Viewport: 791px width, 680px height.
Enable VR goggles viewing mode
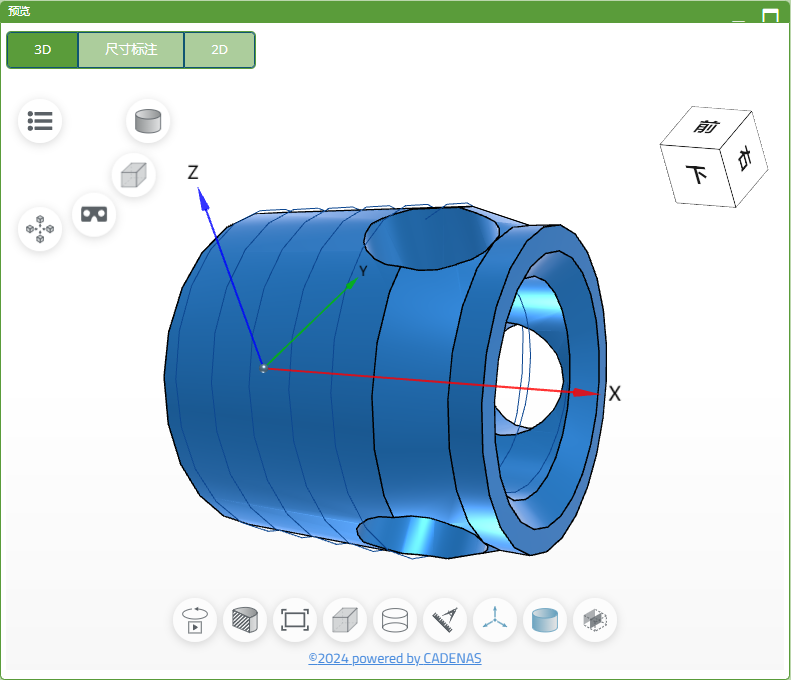pos(94,214)
